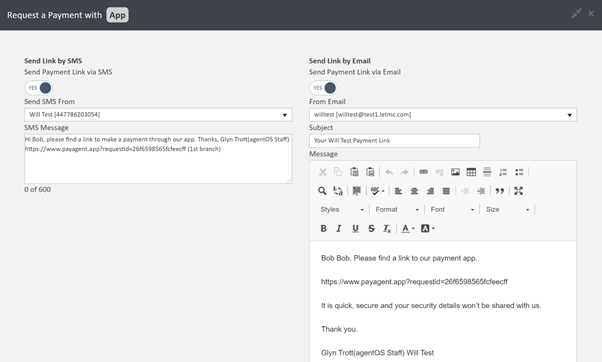Open the Size dropdown
602x362 pixels.
[508, 210]
